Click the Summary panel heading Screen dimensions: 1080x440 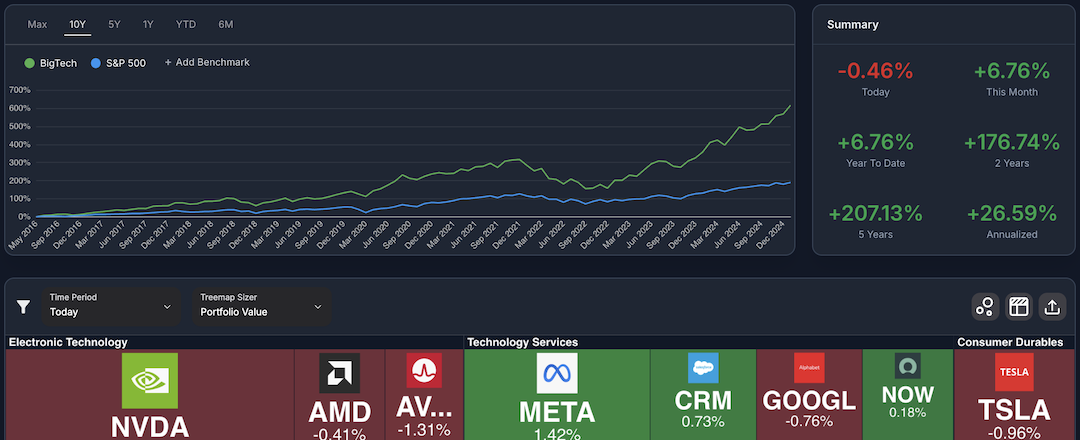(853, 25)
